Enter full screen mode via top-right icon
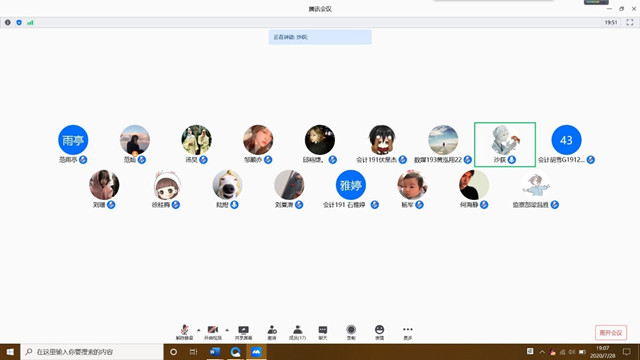The width and height of the screenshot is (640, 360). (630, 22)
